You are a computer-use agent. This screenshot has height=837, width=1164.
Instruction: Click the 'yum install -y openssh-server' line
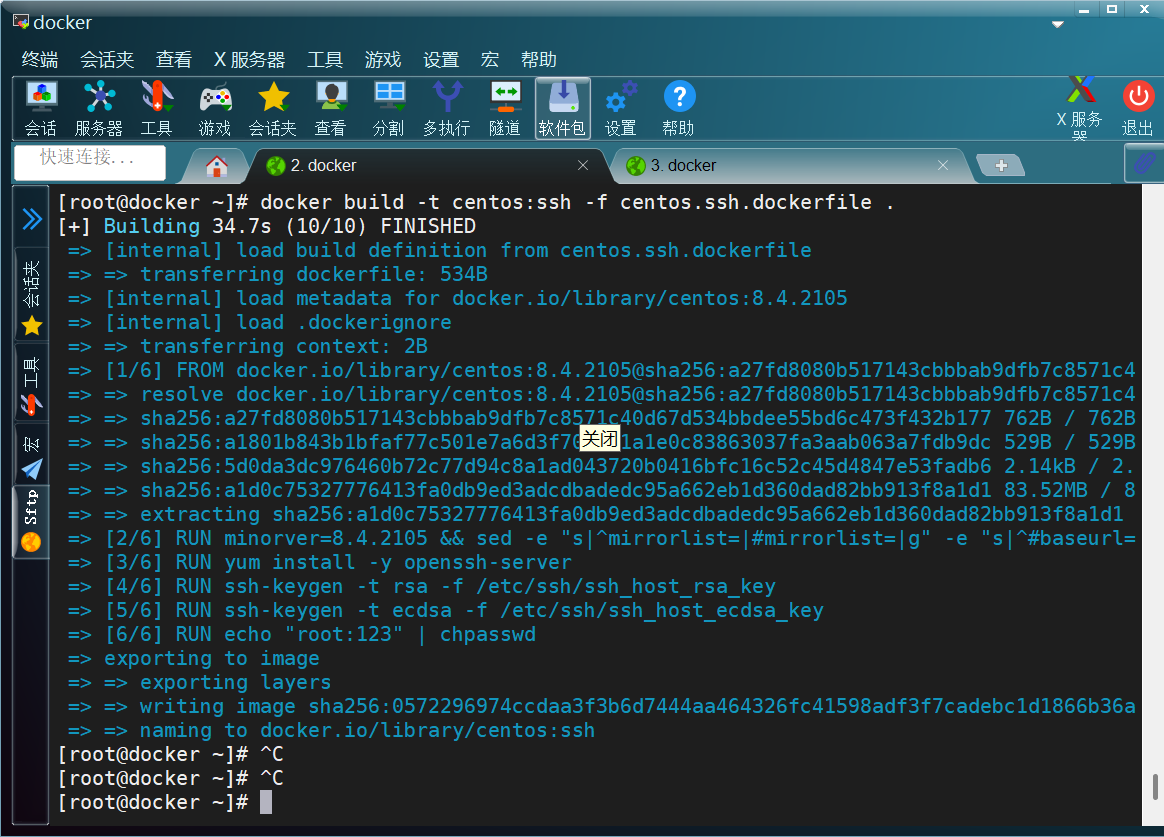click(320, 562)
